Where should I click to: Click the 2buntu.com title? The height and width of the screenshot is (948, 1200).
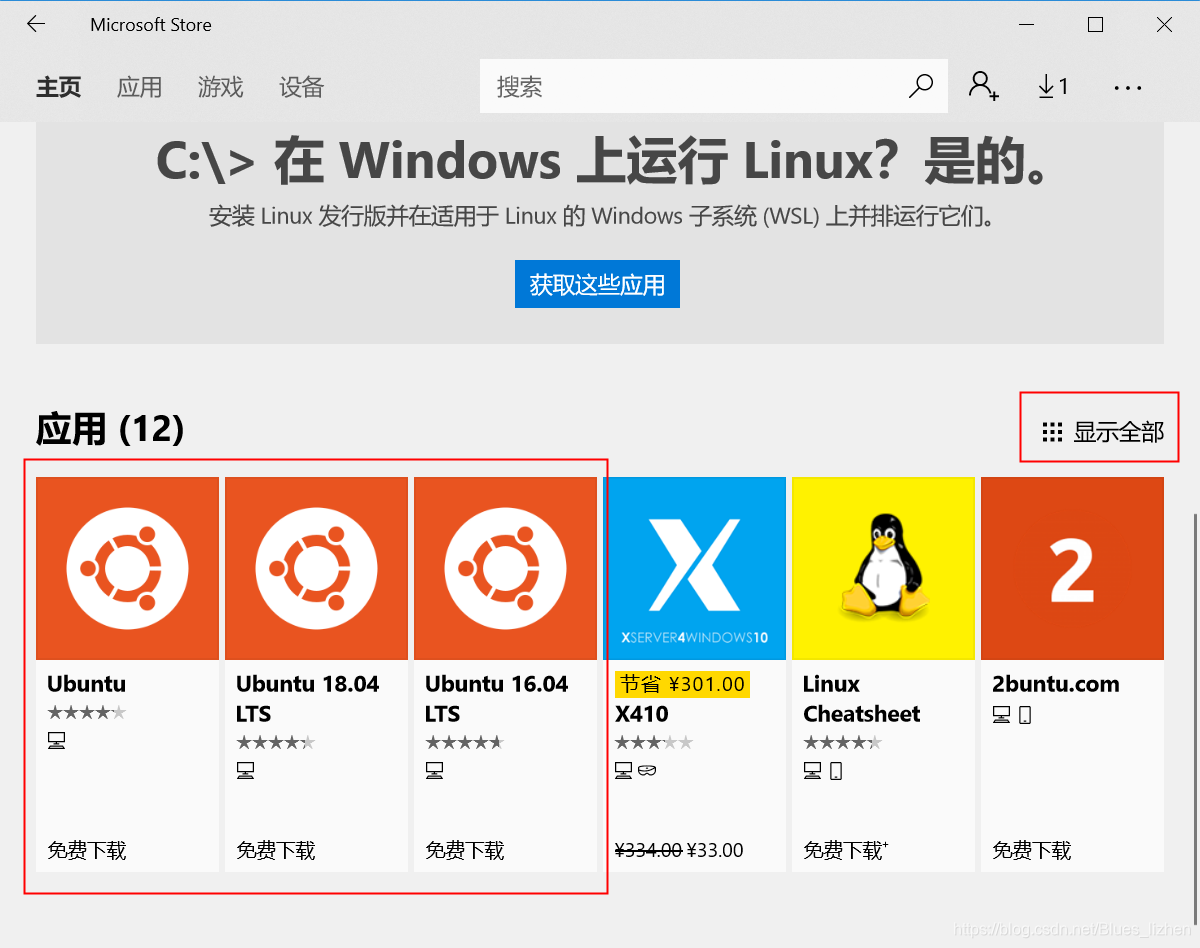tap(1055, 684)
